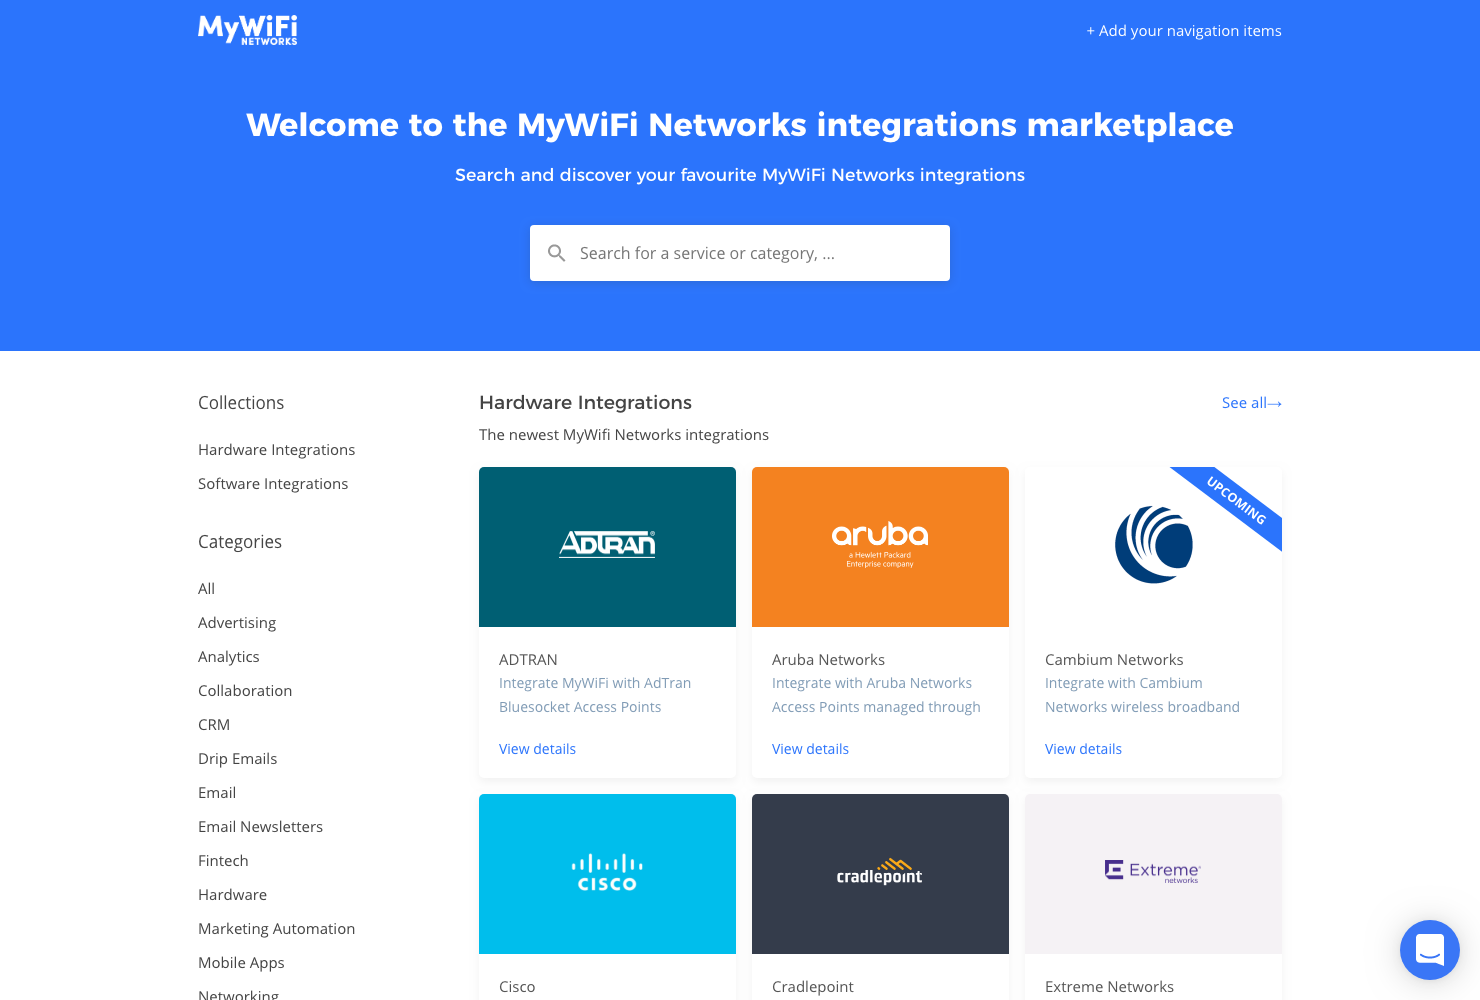Image resolution: width=1480 pixels, height=1000 pixels.
Task: Click the search magnifier icon
Action: point(557,253)
